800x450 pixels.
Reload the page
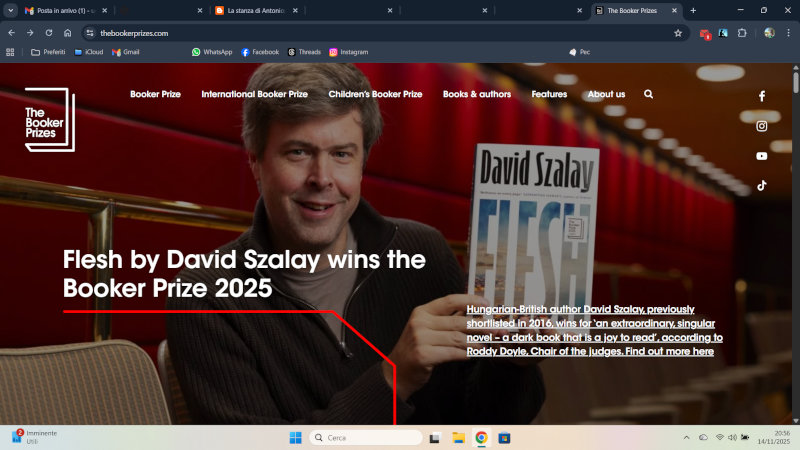48,33
